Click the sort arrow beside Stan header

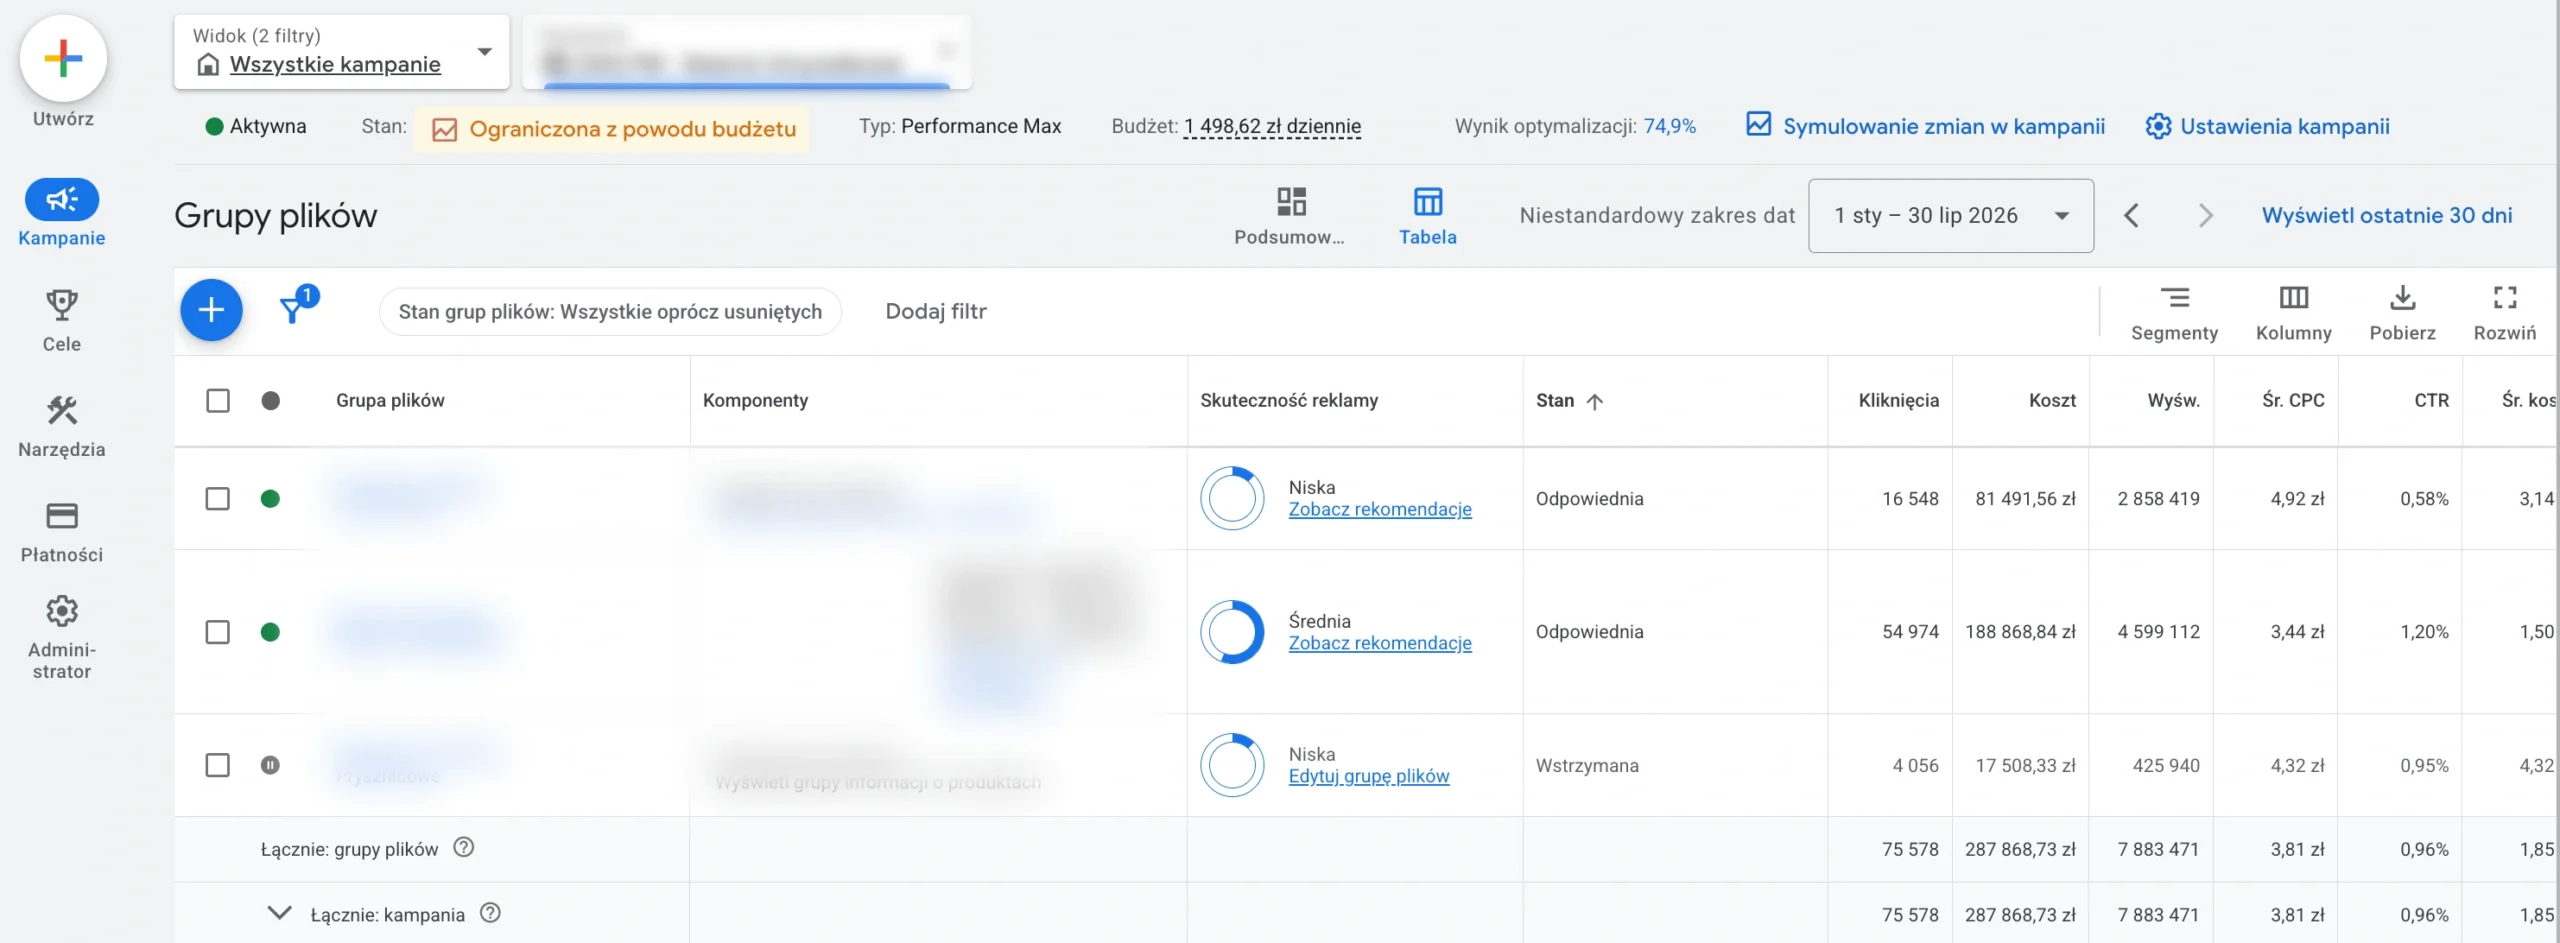(x=1594, y=401)
